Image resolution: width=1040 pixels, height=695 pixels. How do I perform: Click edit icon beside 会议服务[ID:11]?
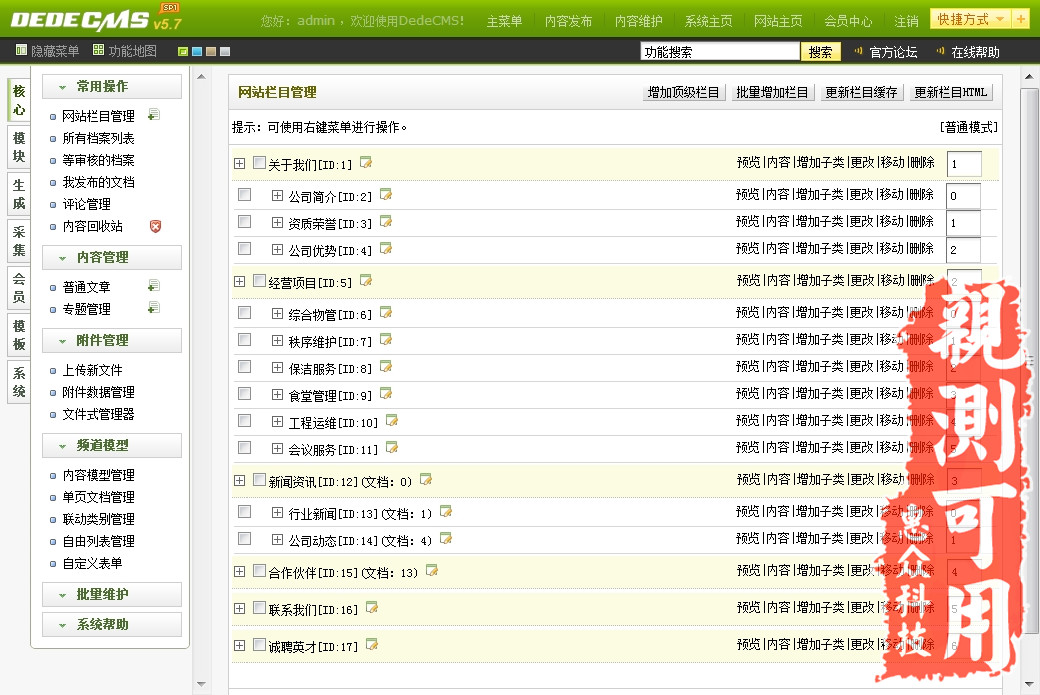[x=392, y=448]
